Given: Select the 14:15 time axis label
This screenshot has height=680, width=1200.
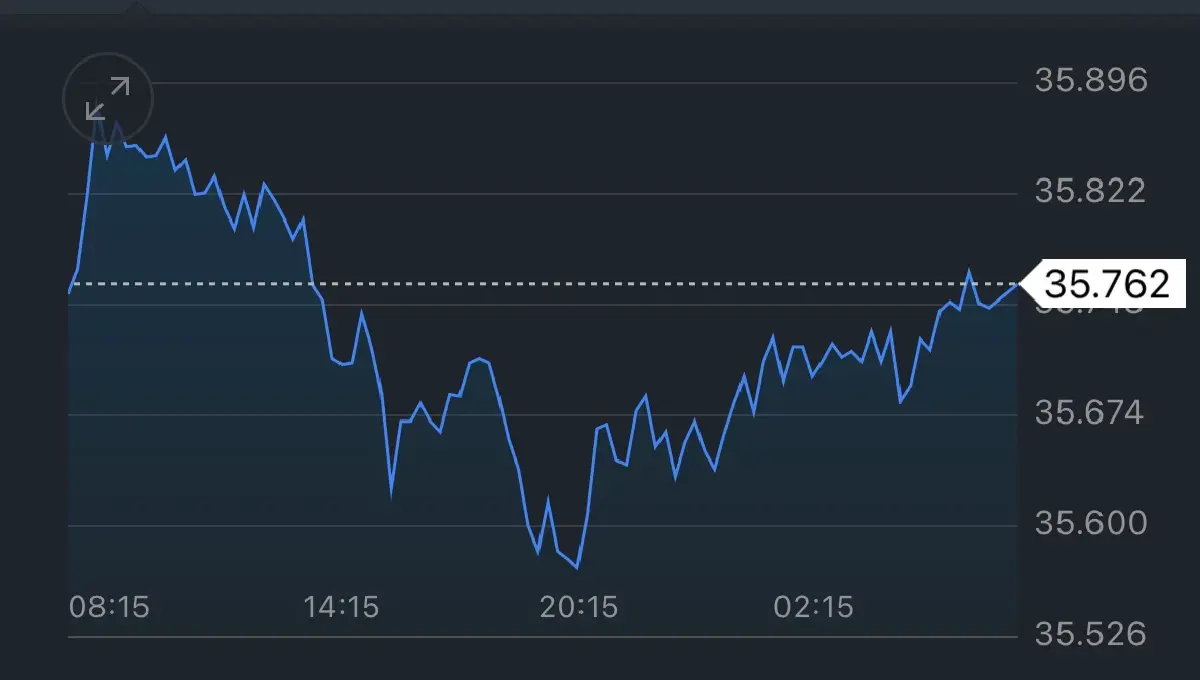Looking at the screenshot, I should pyautogui.click(x=339, y=606).
